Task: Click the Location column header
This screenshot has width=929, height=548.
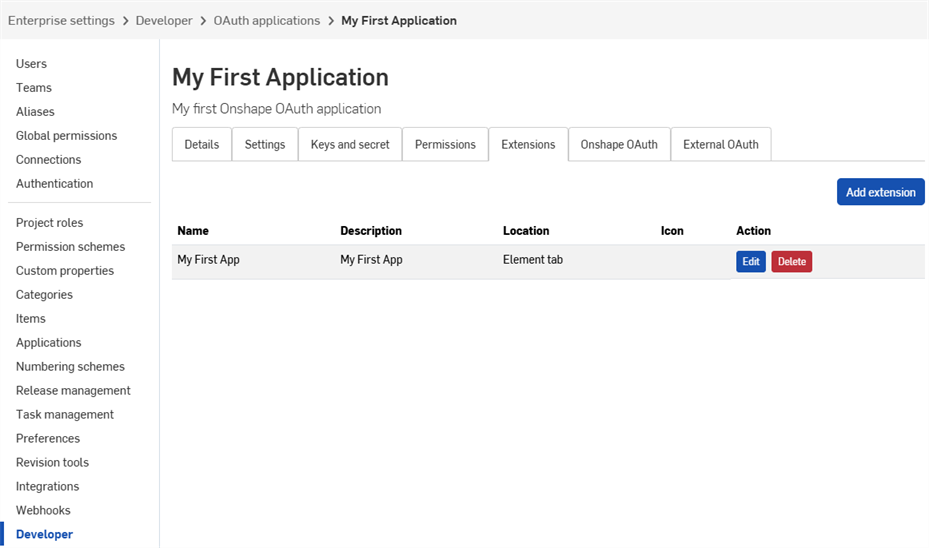Action: pos(526,231)
